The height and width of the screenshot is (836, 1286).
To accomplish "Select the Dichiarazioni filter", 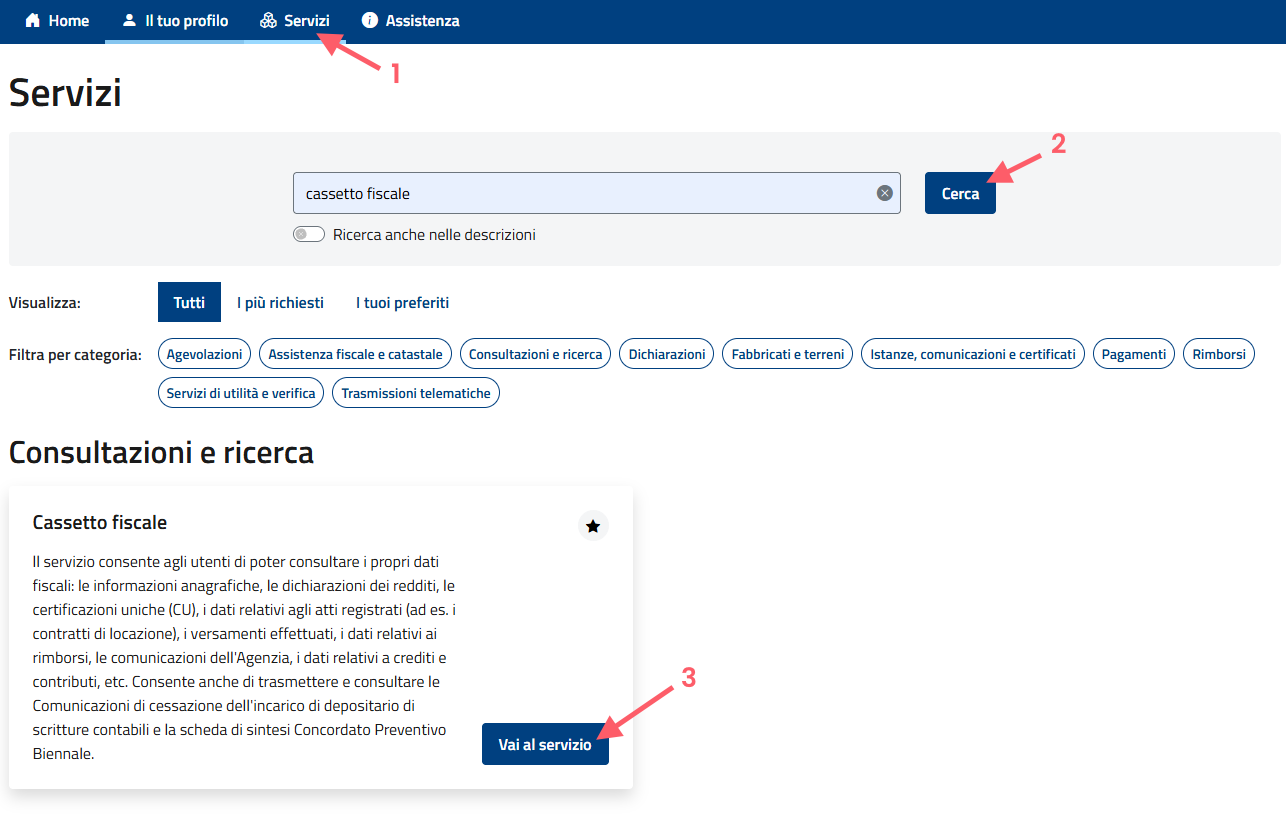I will pyautogui.click(x=666, y=353).
